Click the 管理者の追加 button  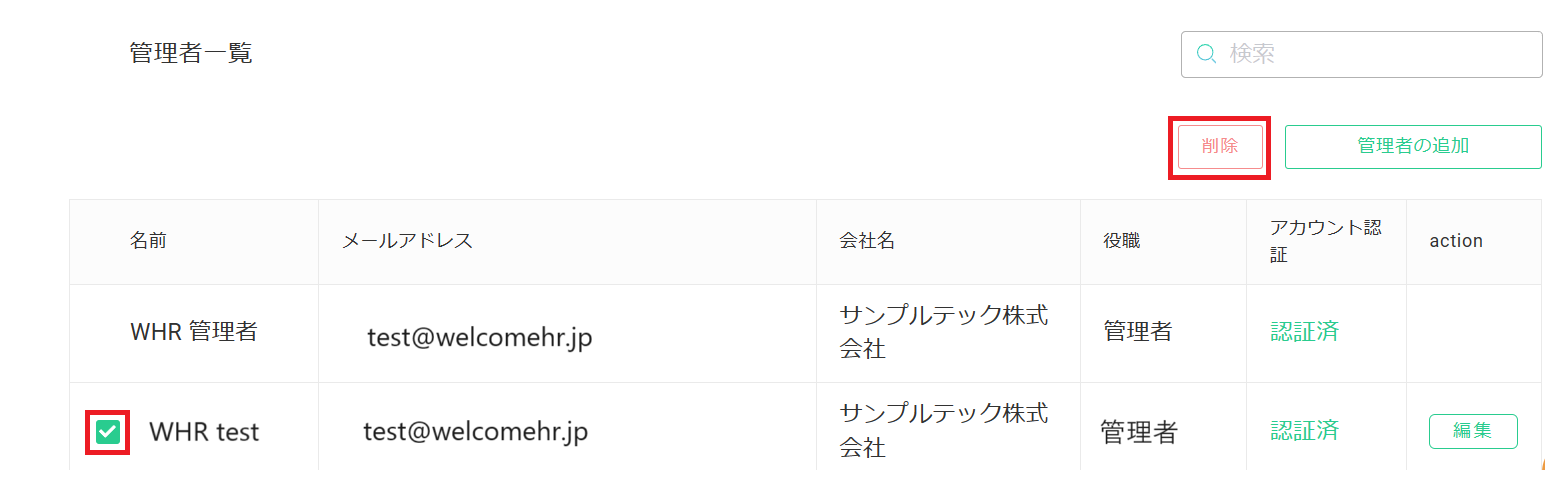click(1413, 146)
